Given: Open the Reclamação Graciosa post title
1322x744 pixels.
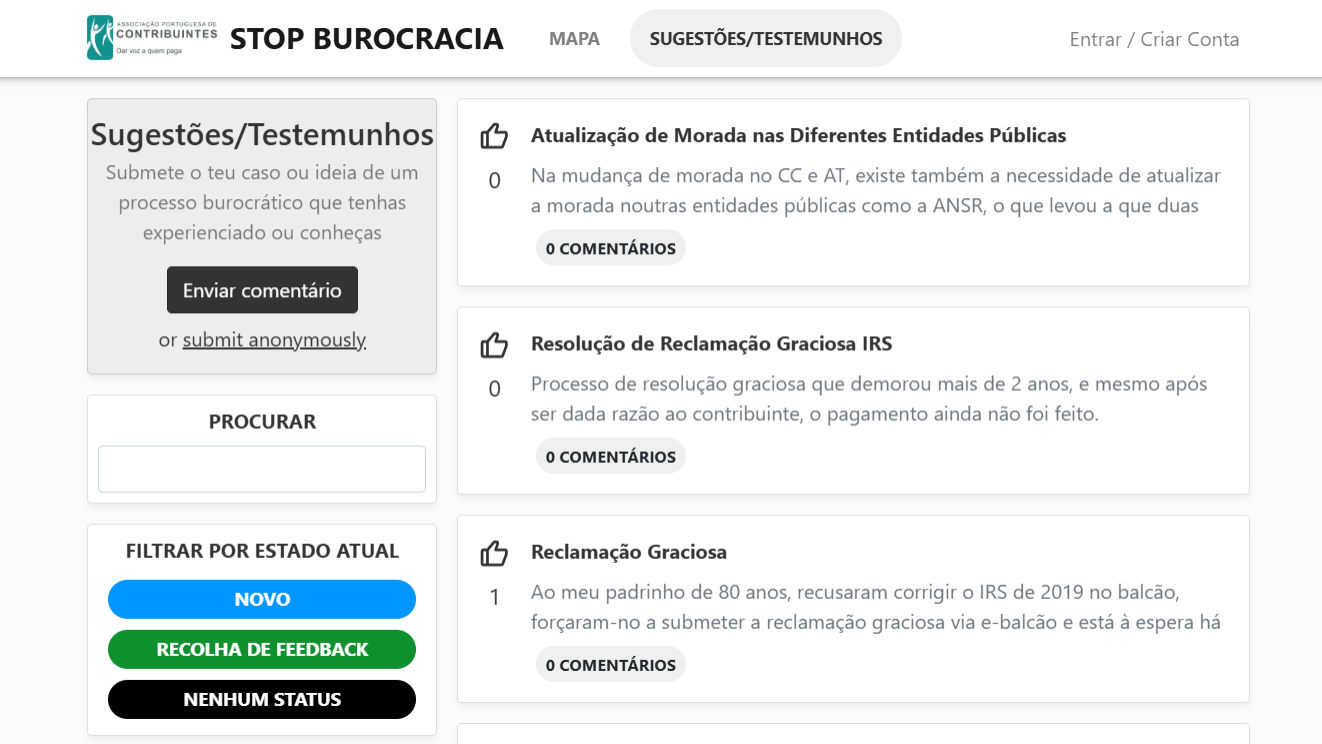Looking at the screenshot, I should (x=628, y=552).
